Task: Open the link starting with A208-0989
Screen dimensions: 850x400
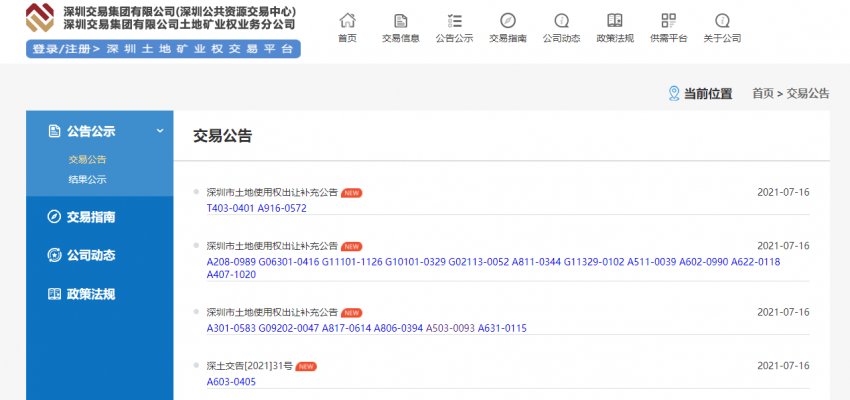Action: click(x=493, y=268)
